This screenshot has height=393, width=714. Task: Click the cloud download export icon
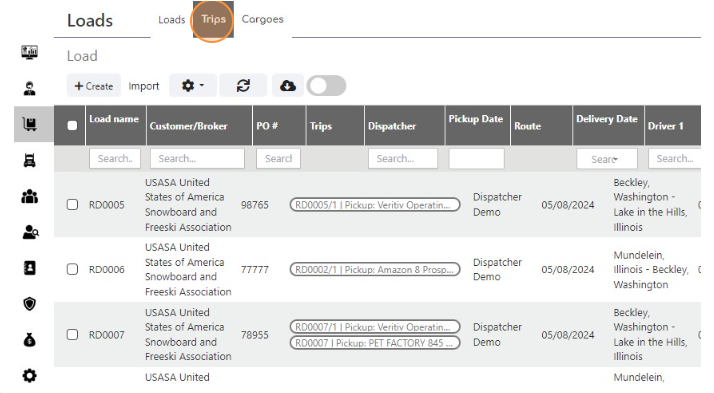coord(288,86)
